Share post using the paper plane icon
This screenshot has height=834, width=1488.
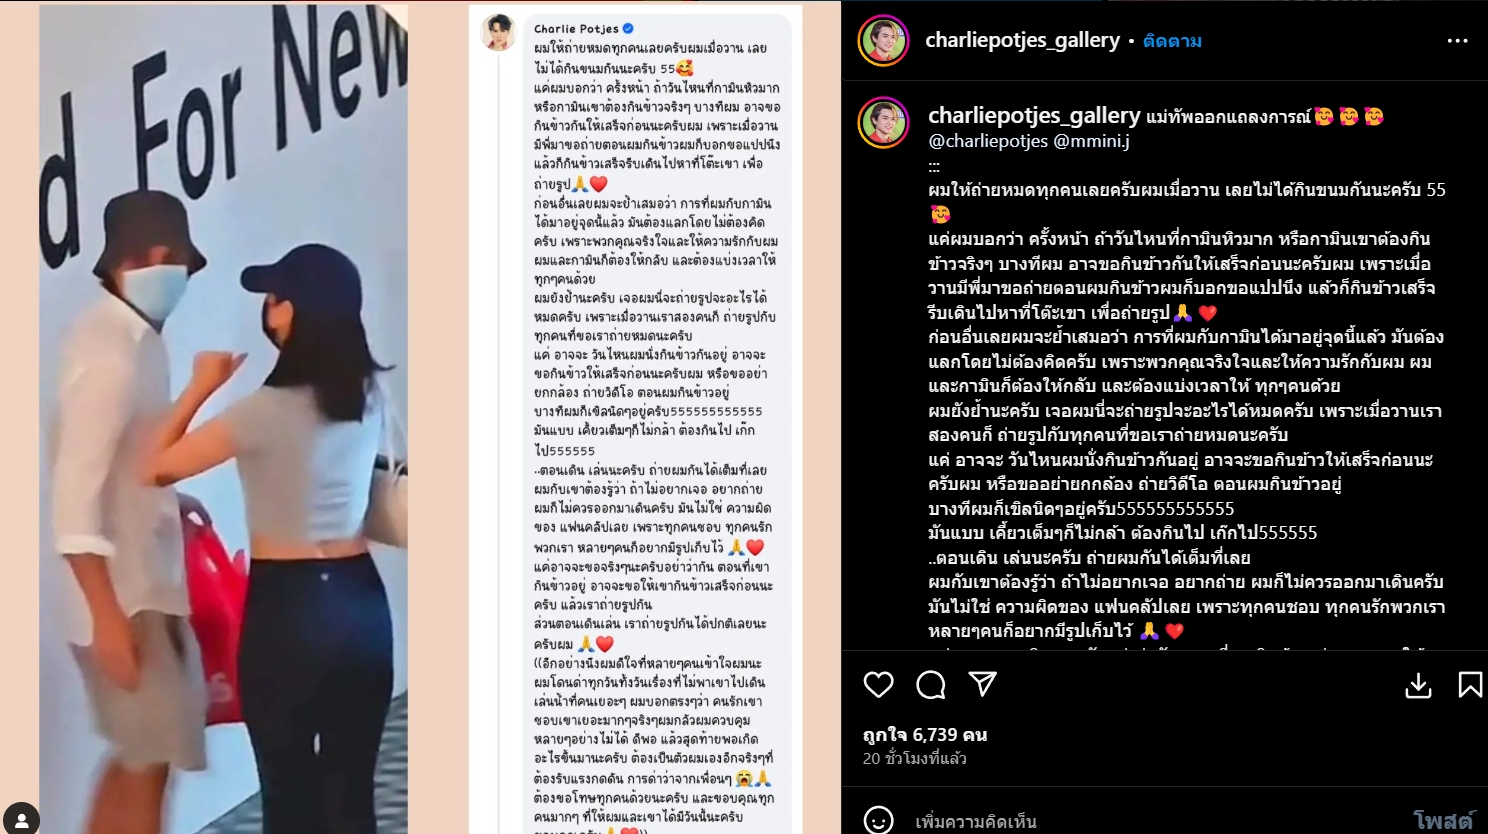coord(983,684)
